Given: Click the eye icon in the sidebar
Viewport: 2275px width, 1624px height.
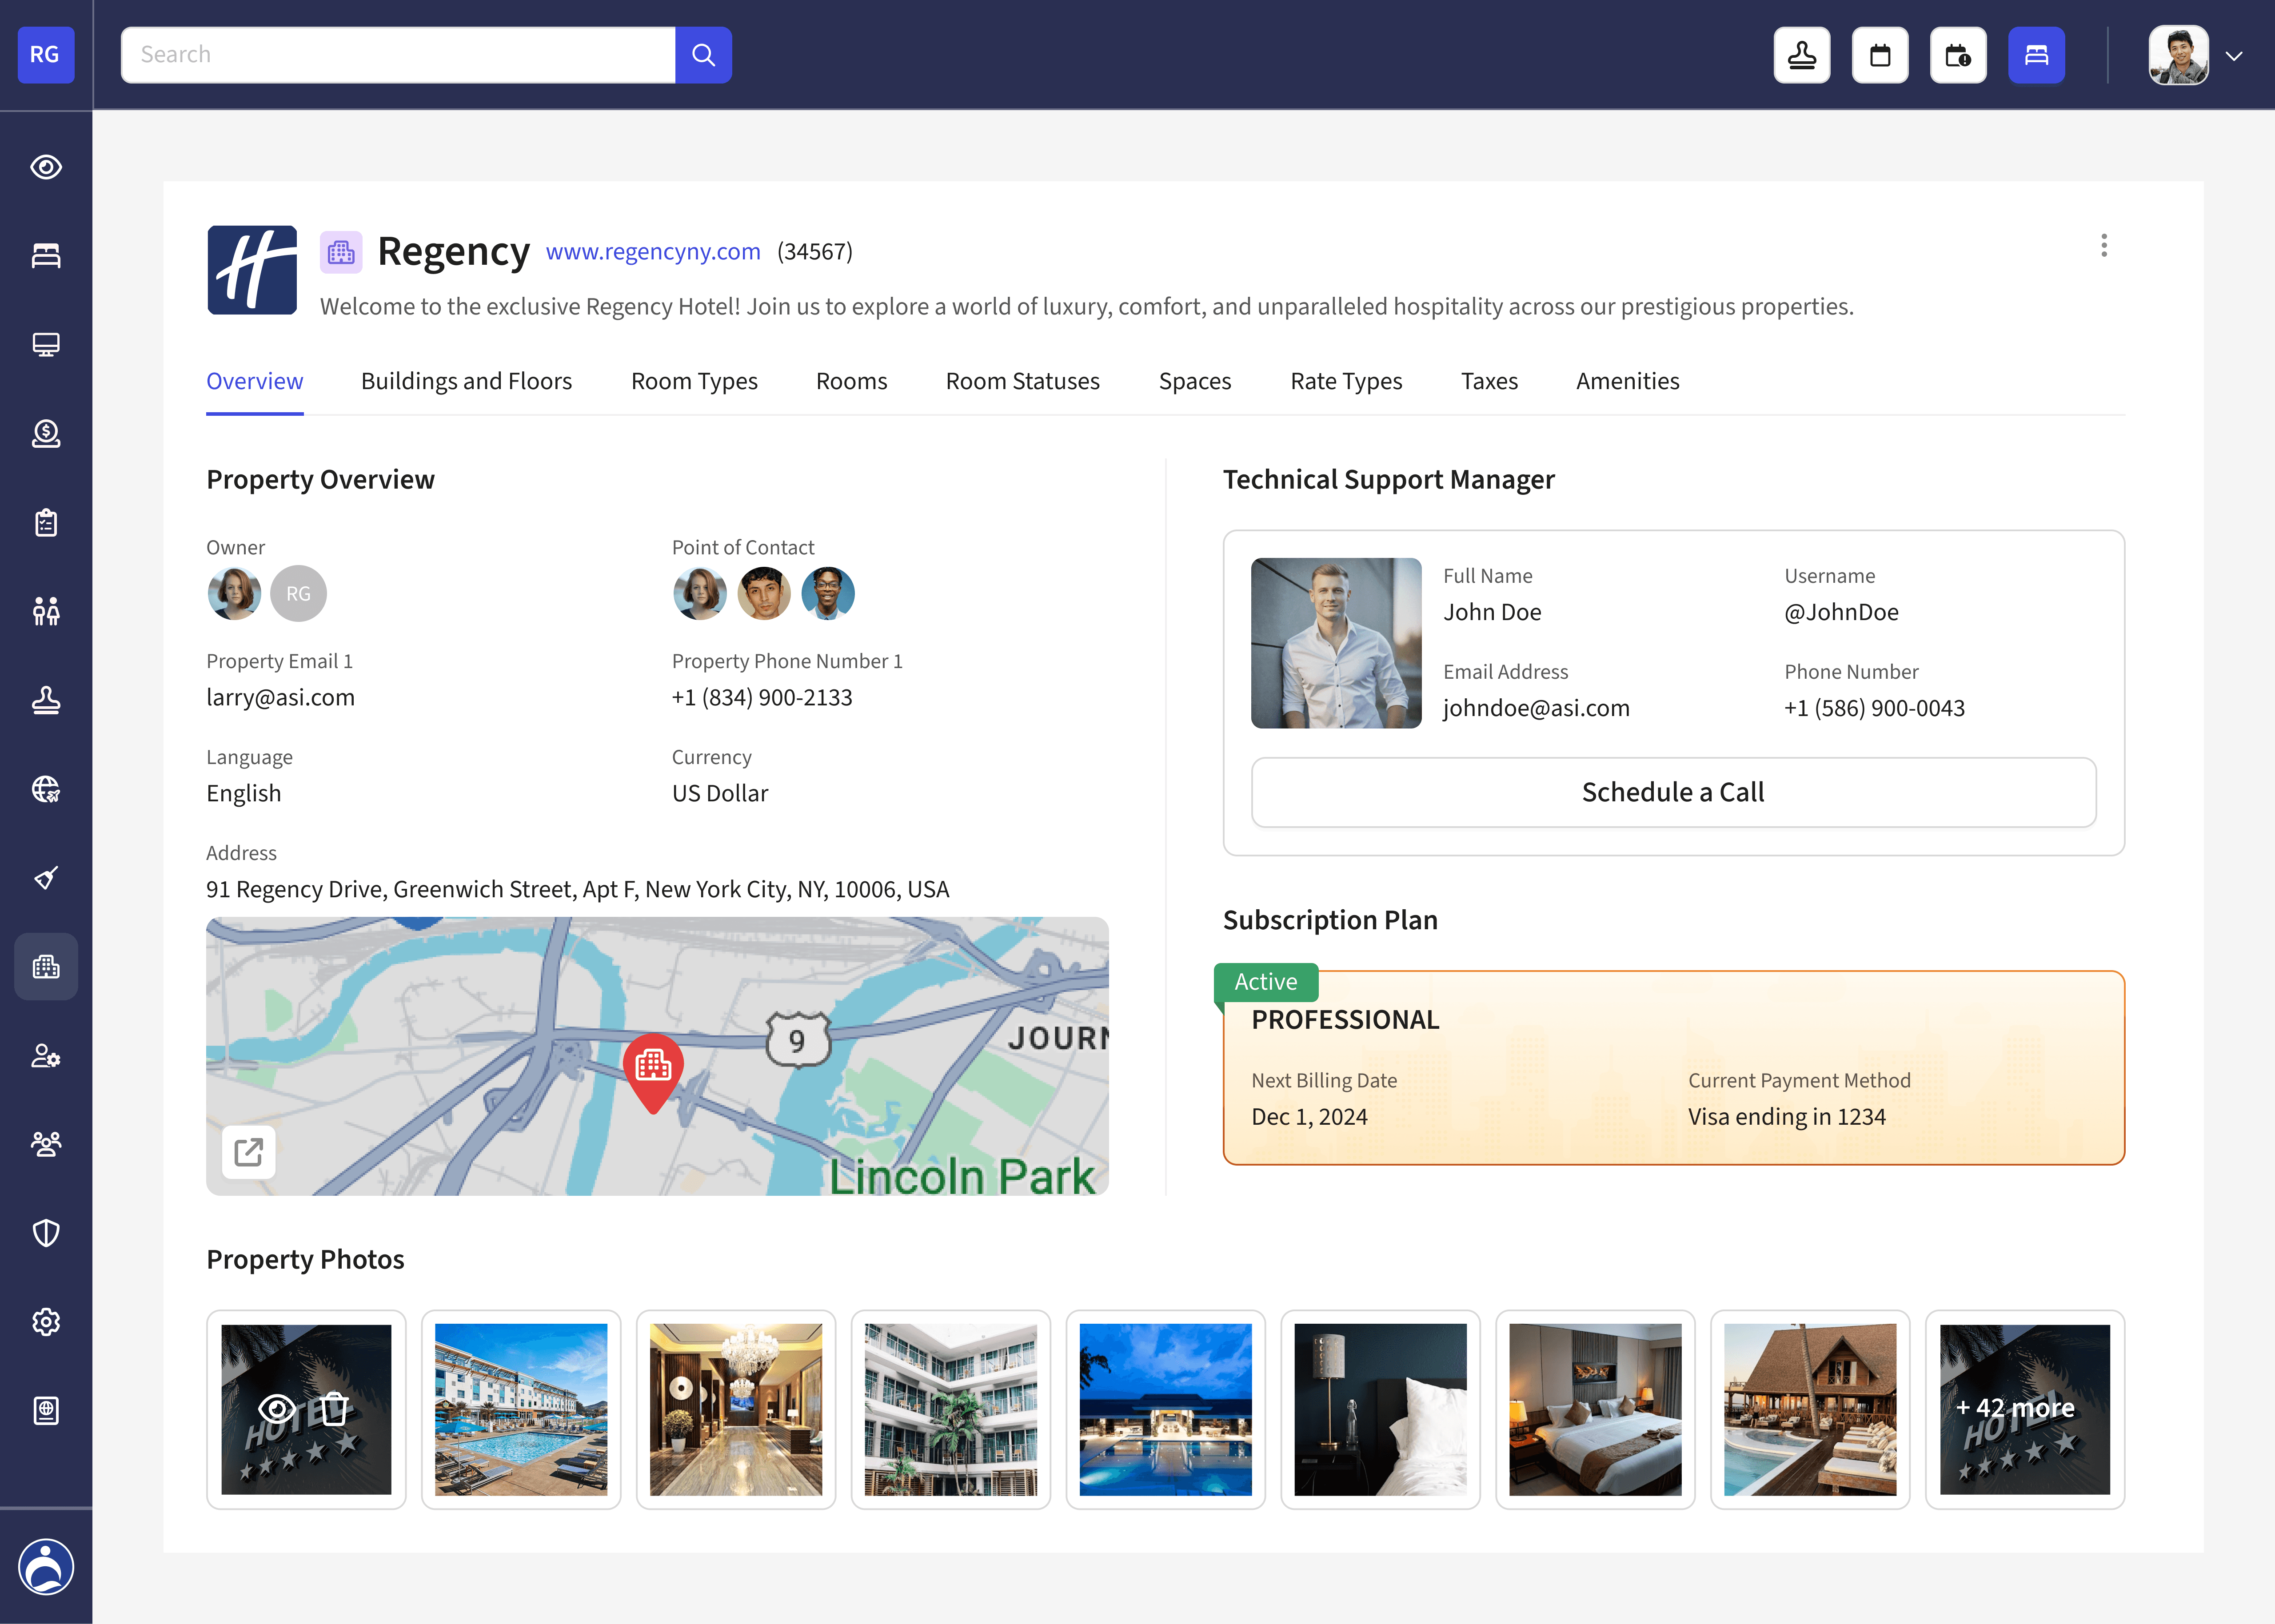Looking at the screenshot, I should point(46,167).
